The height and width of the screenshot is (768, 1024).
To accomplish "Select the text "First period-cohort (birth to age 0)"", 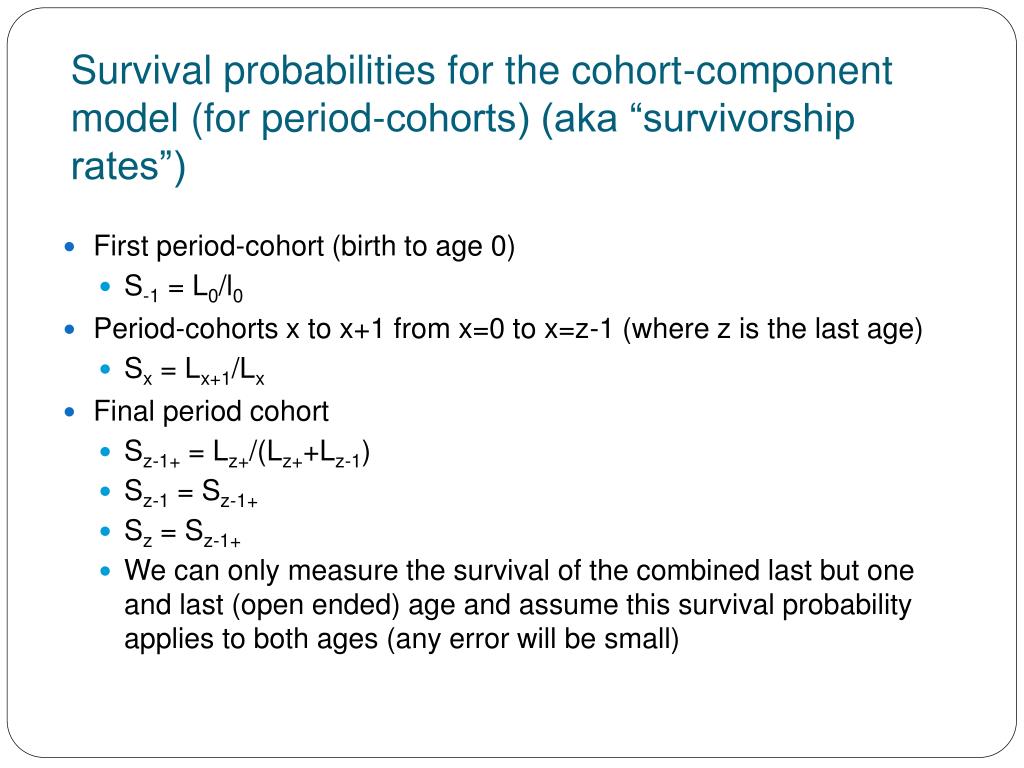I will 304,247.
